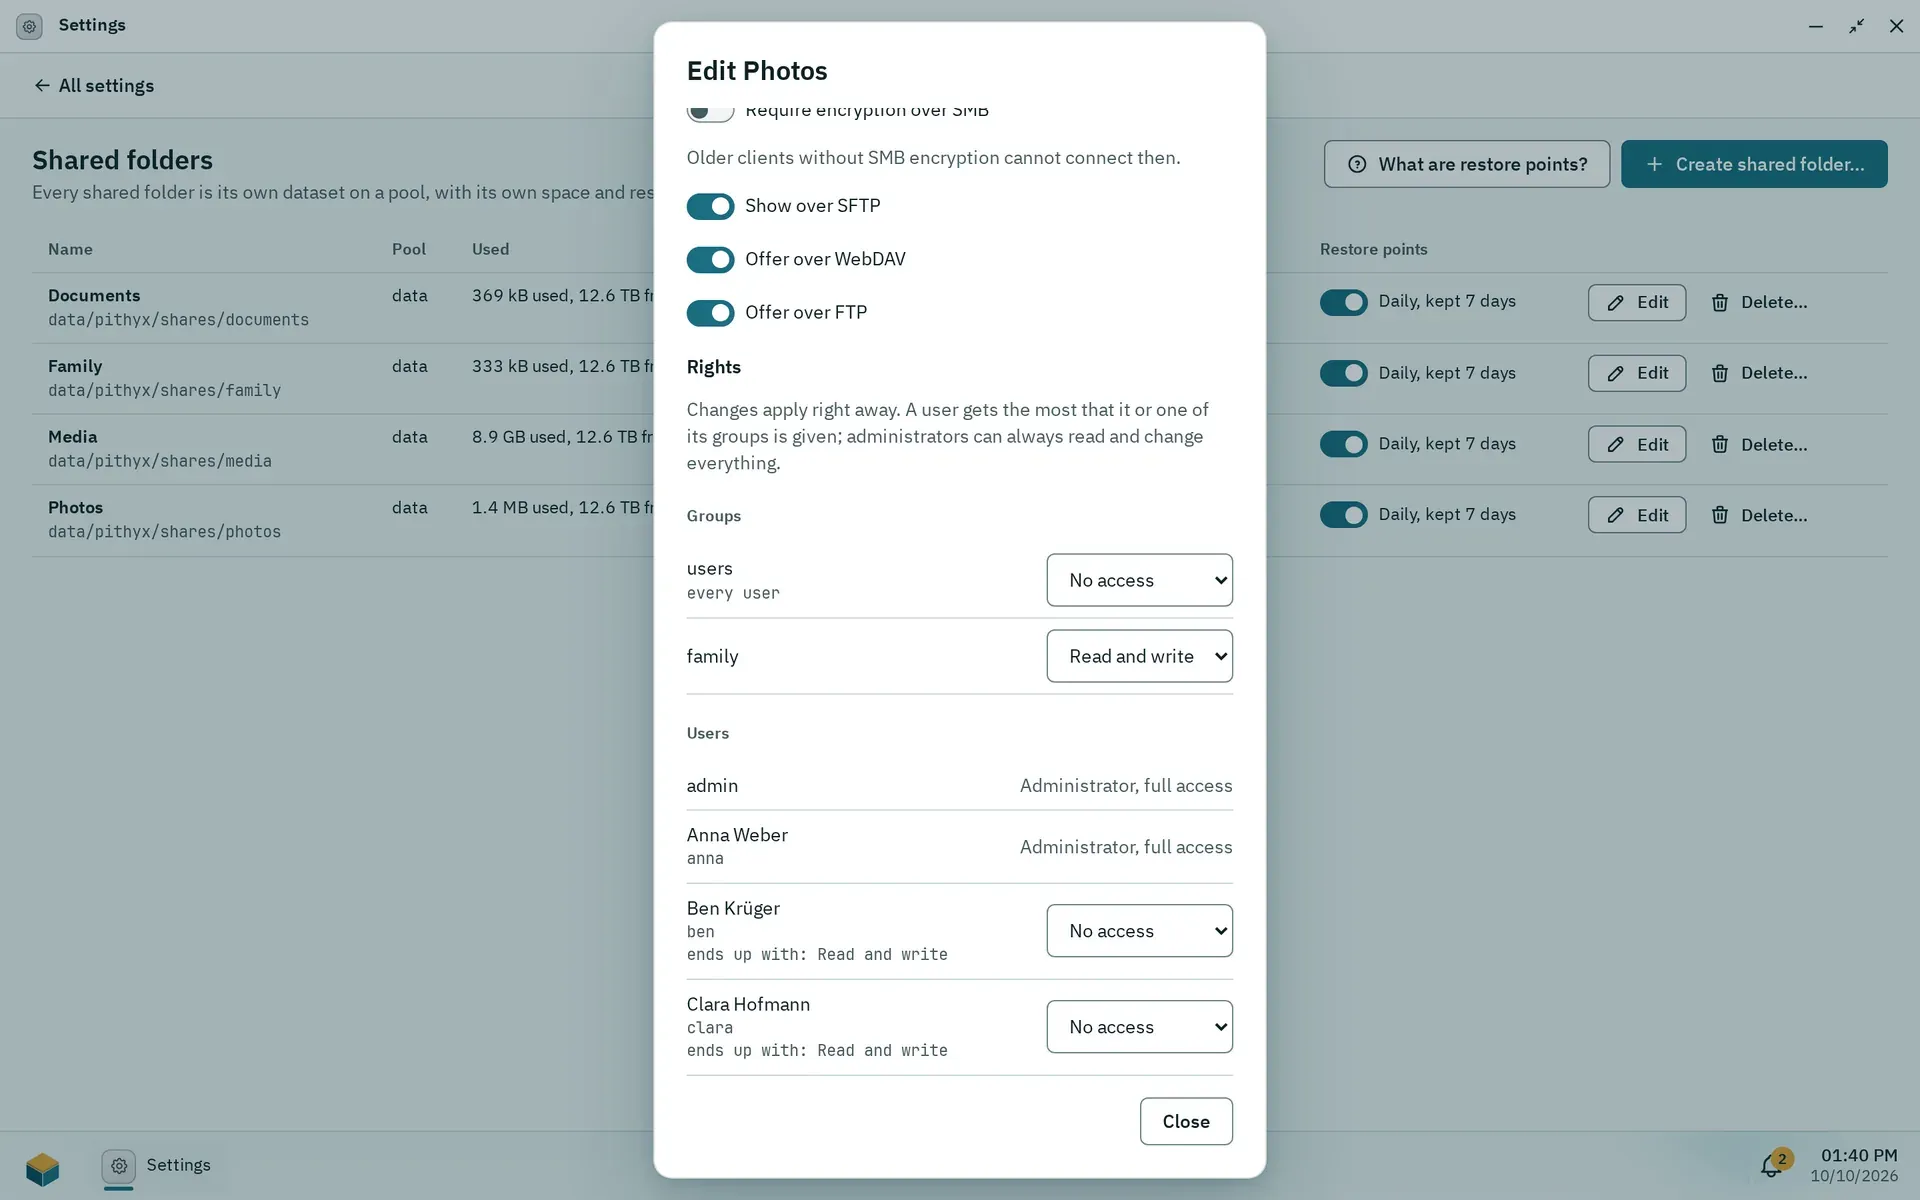Click Edit label in the Family row
1920x1200 pixels.
click(1652, 373)
